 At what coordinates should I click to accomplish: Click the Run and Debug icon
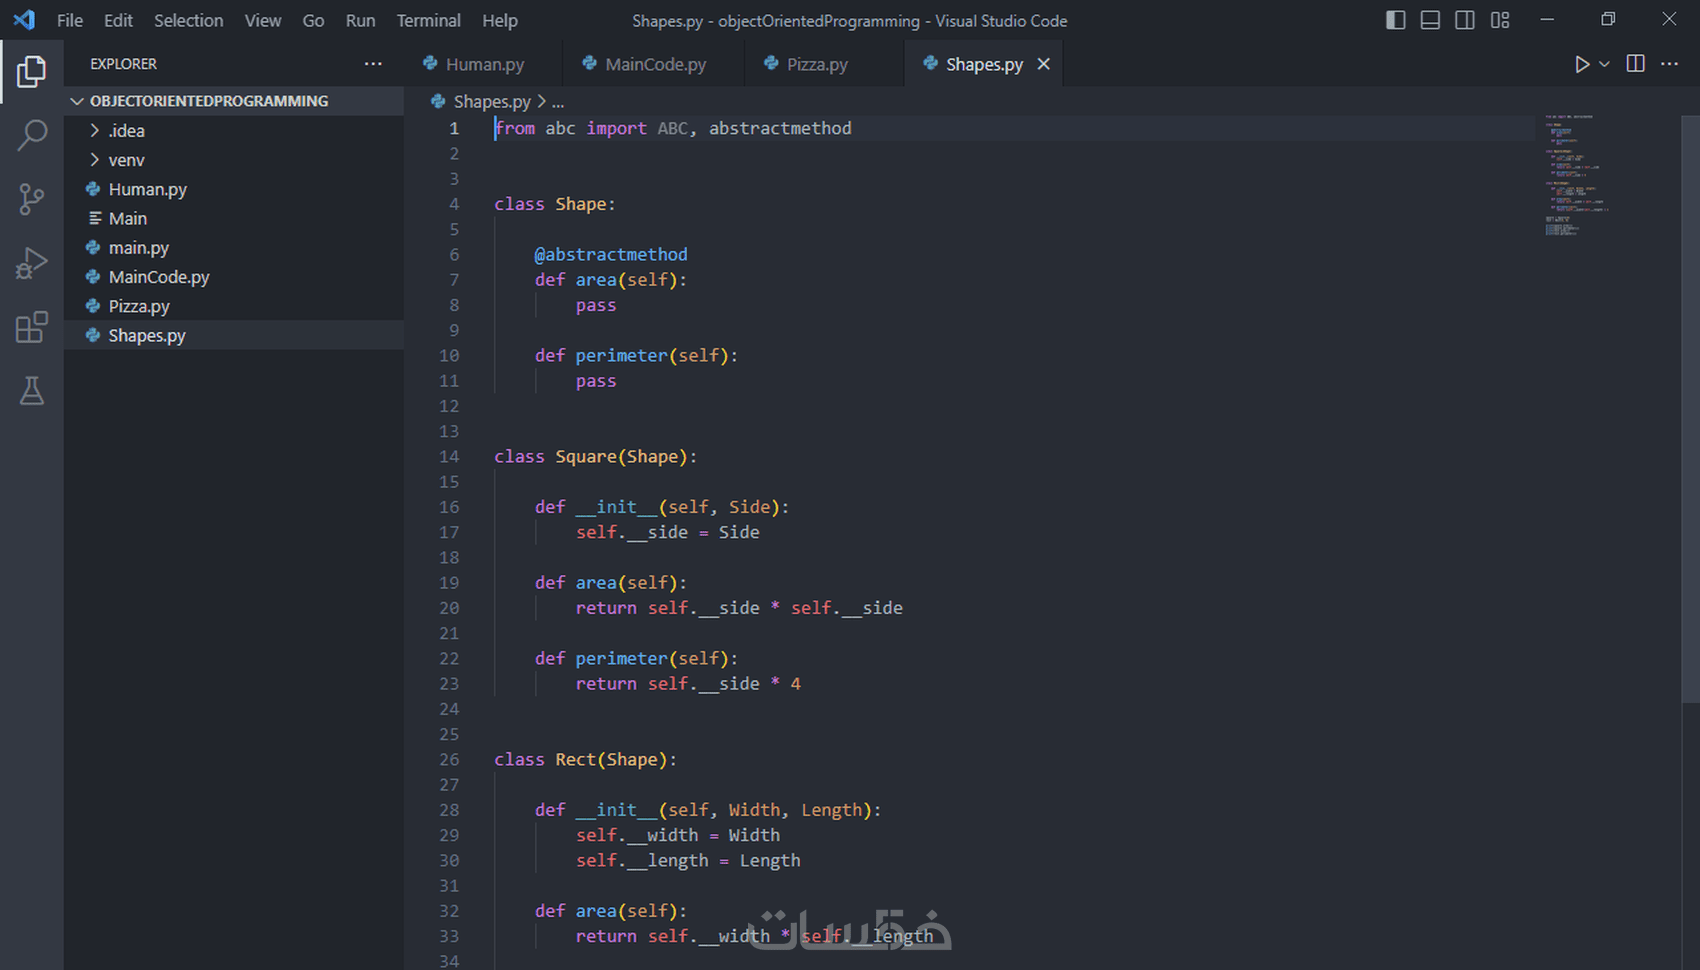coord(33,262)
